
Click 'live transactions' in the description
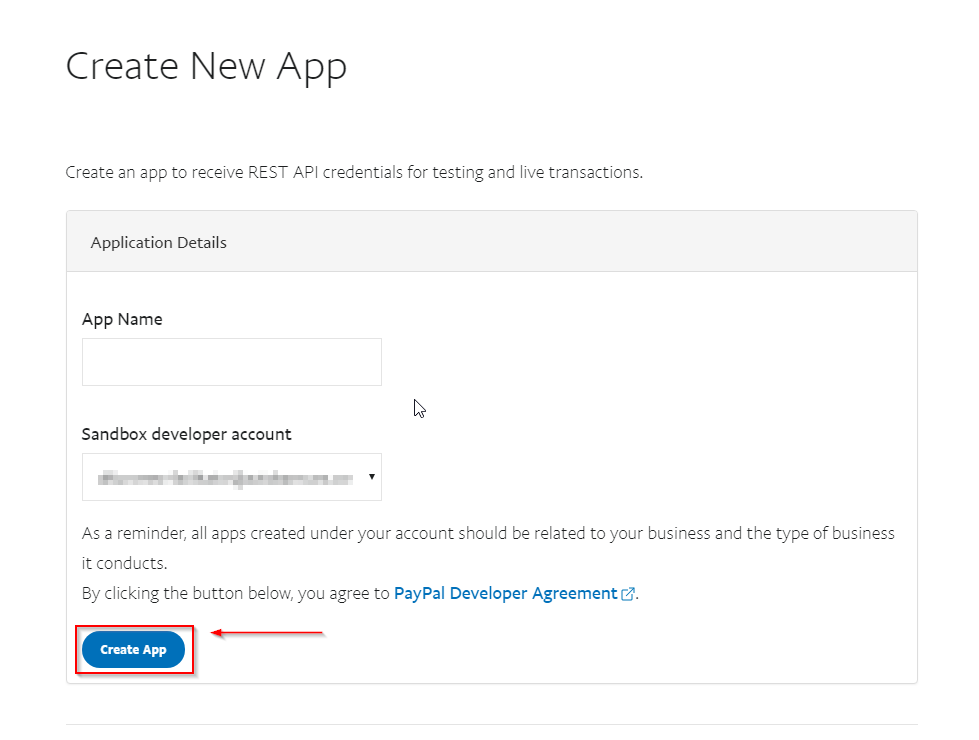click(x=580, y=172)
